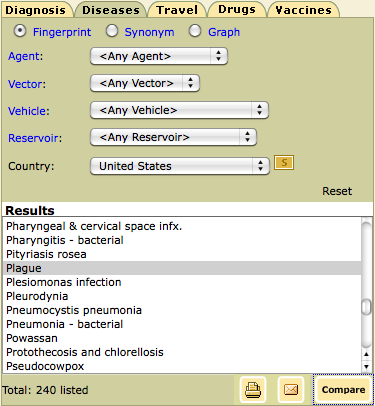This screenshot has width=375, height=406.
Task: Open the Any Vector dropdown
Action: coord(145,83)
